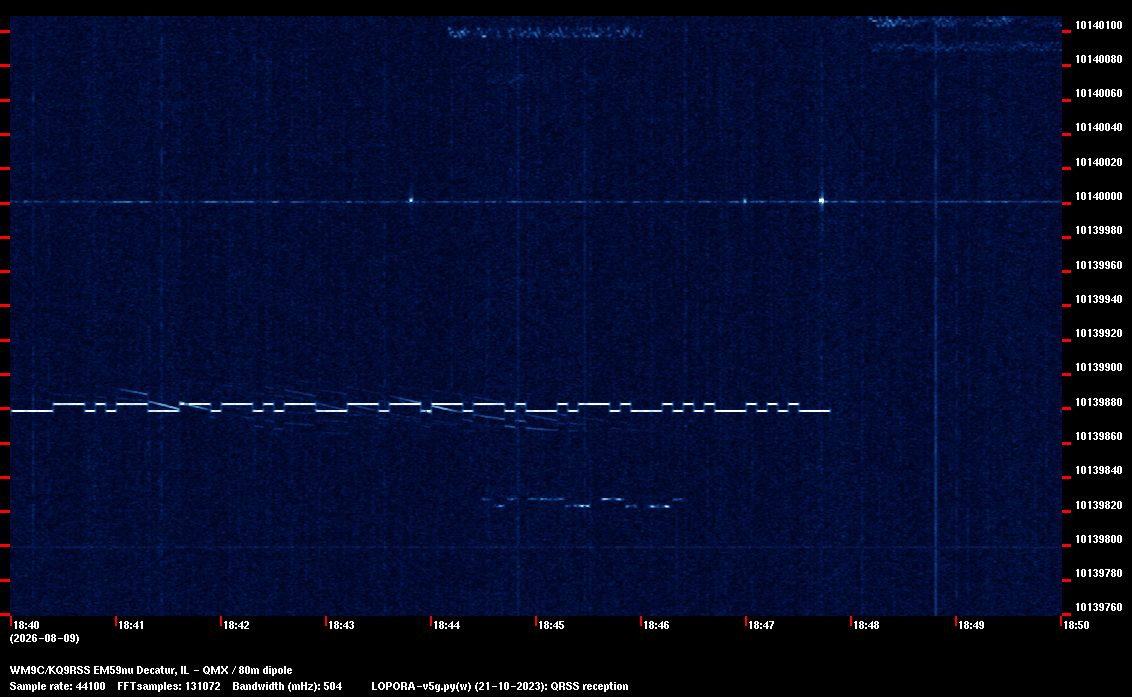Click the 18:41 time label
The image size is (1132, 697).
131,625
